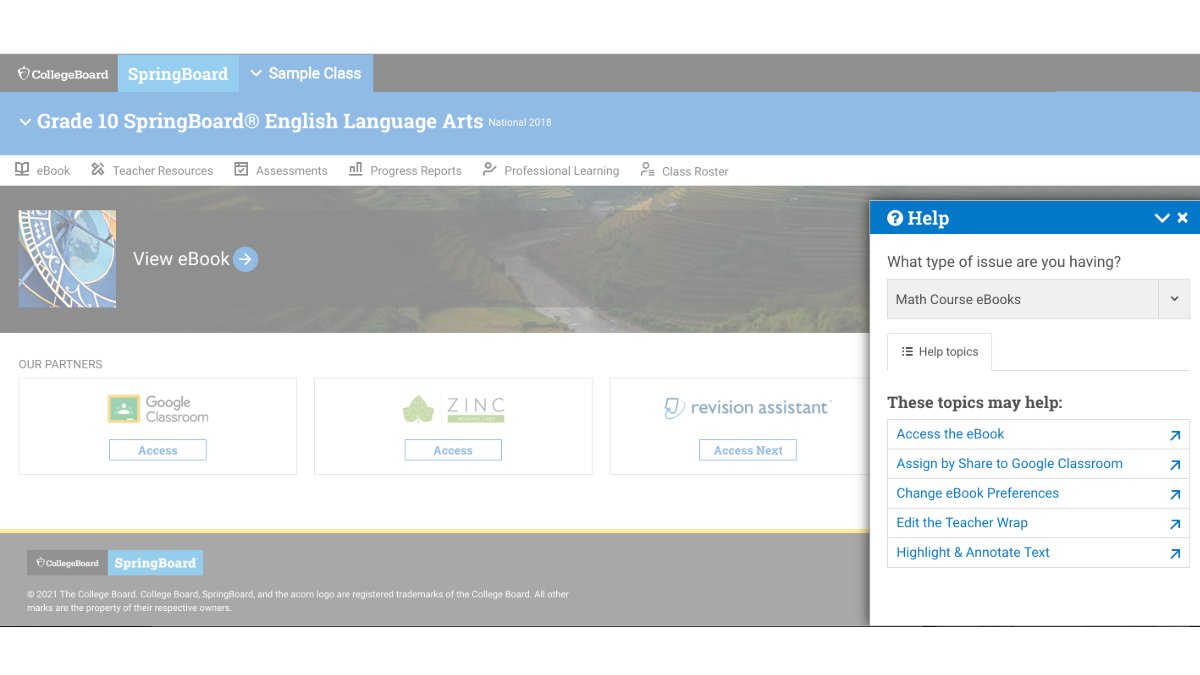Viewport: 1200px width, 675px height.
Task: Click the Help question mark icon
Action: (895, 218)
